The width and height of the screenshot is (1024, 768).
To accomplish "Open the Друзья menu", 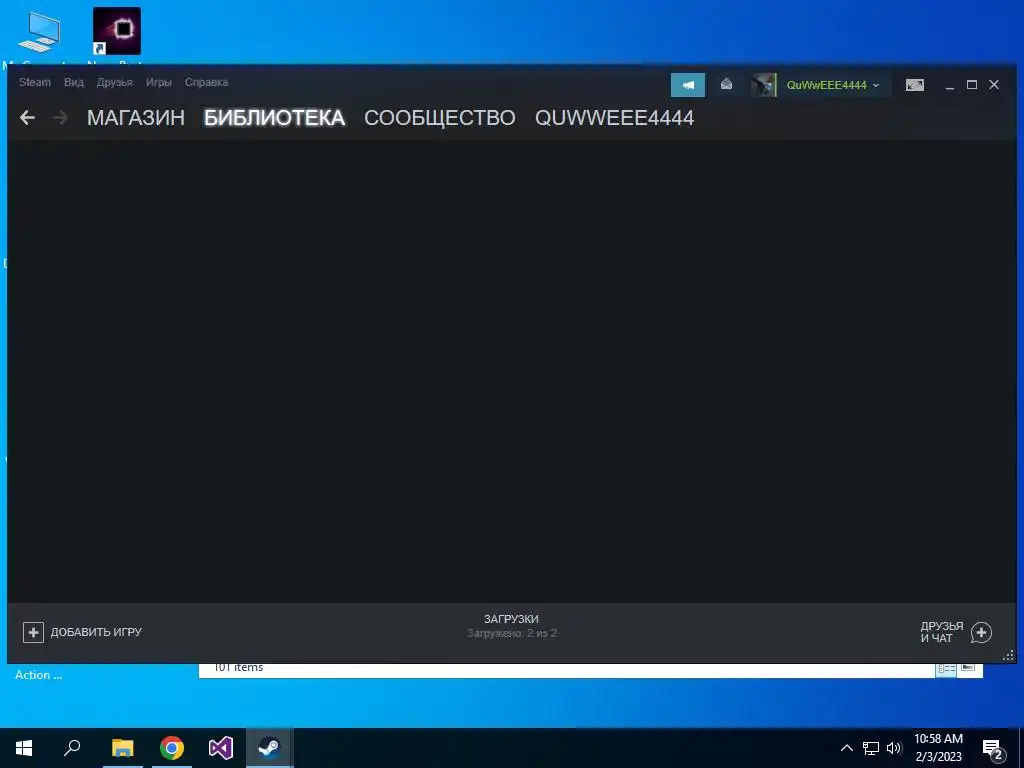I will tap(114, 82).
